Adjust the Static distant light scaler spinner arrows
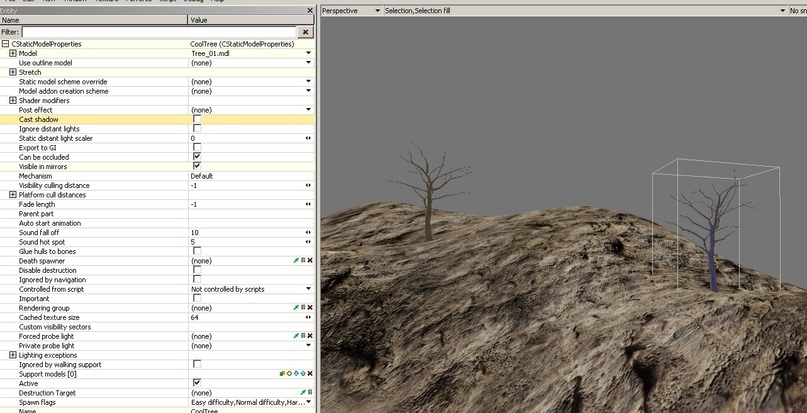This screenshot has width=807, height=413. click(x=308, y=139)
